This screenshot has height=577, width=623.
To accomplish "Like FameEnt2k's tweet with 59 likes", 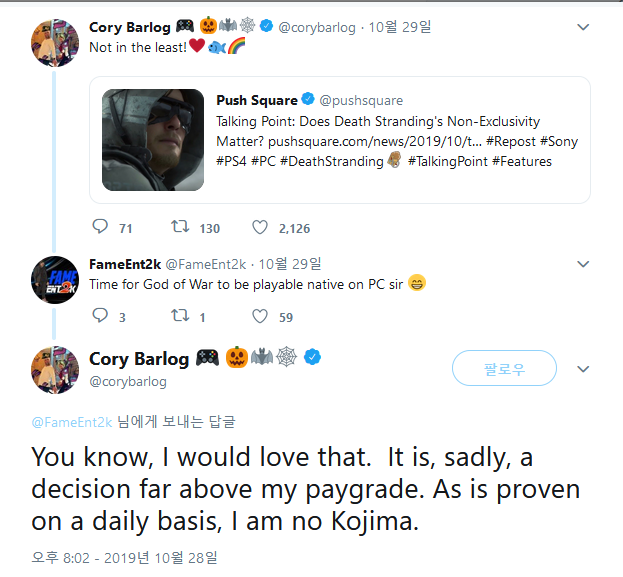I will click(261, 317).
